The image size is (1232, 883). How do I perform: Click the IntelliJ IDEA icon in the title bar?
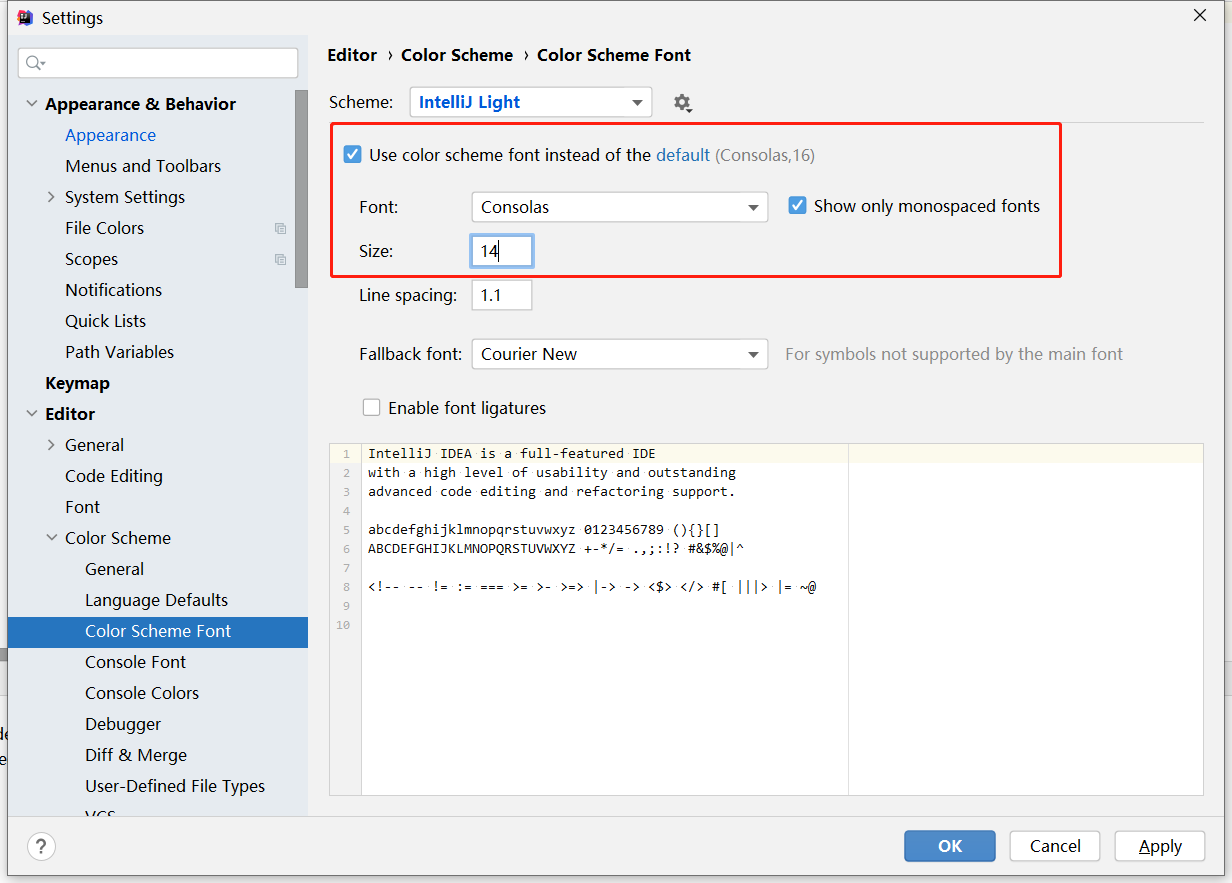[24, 17]
